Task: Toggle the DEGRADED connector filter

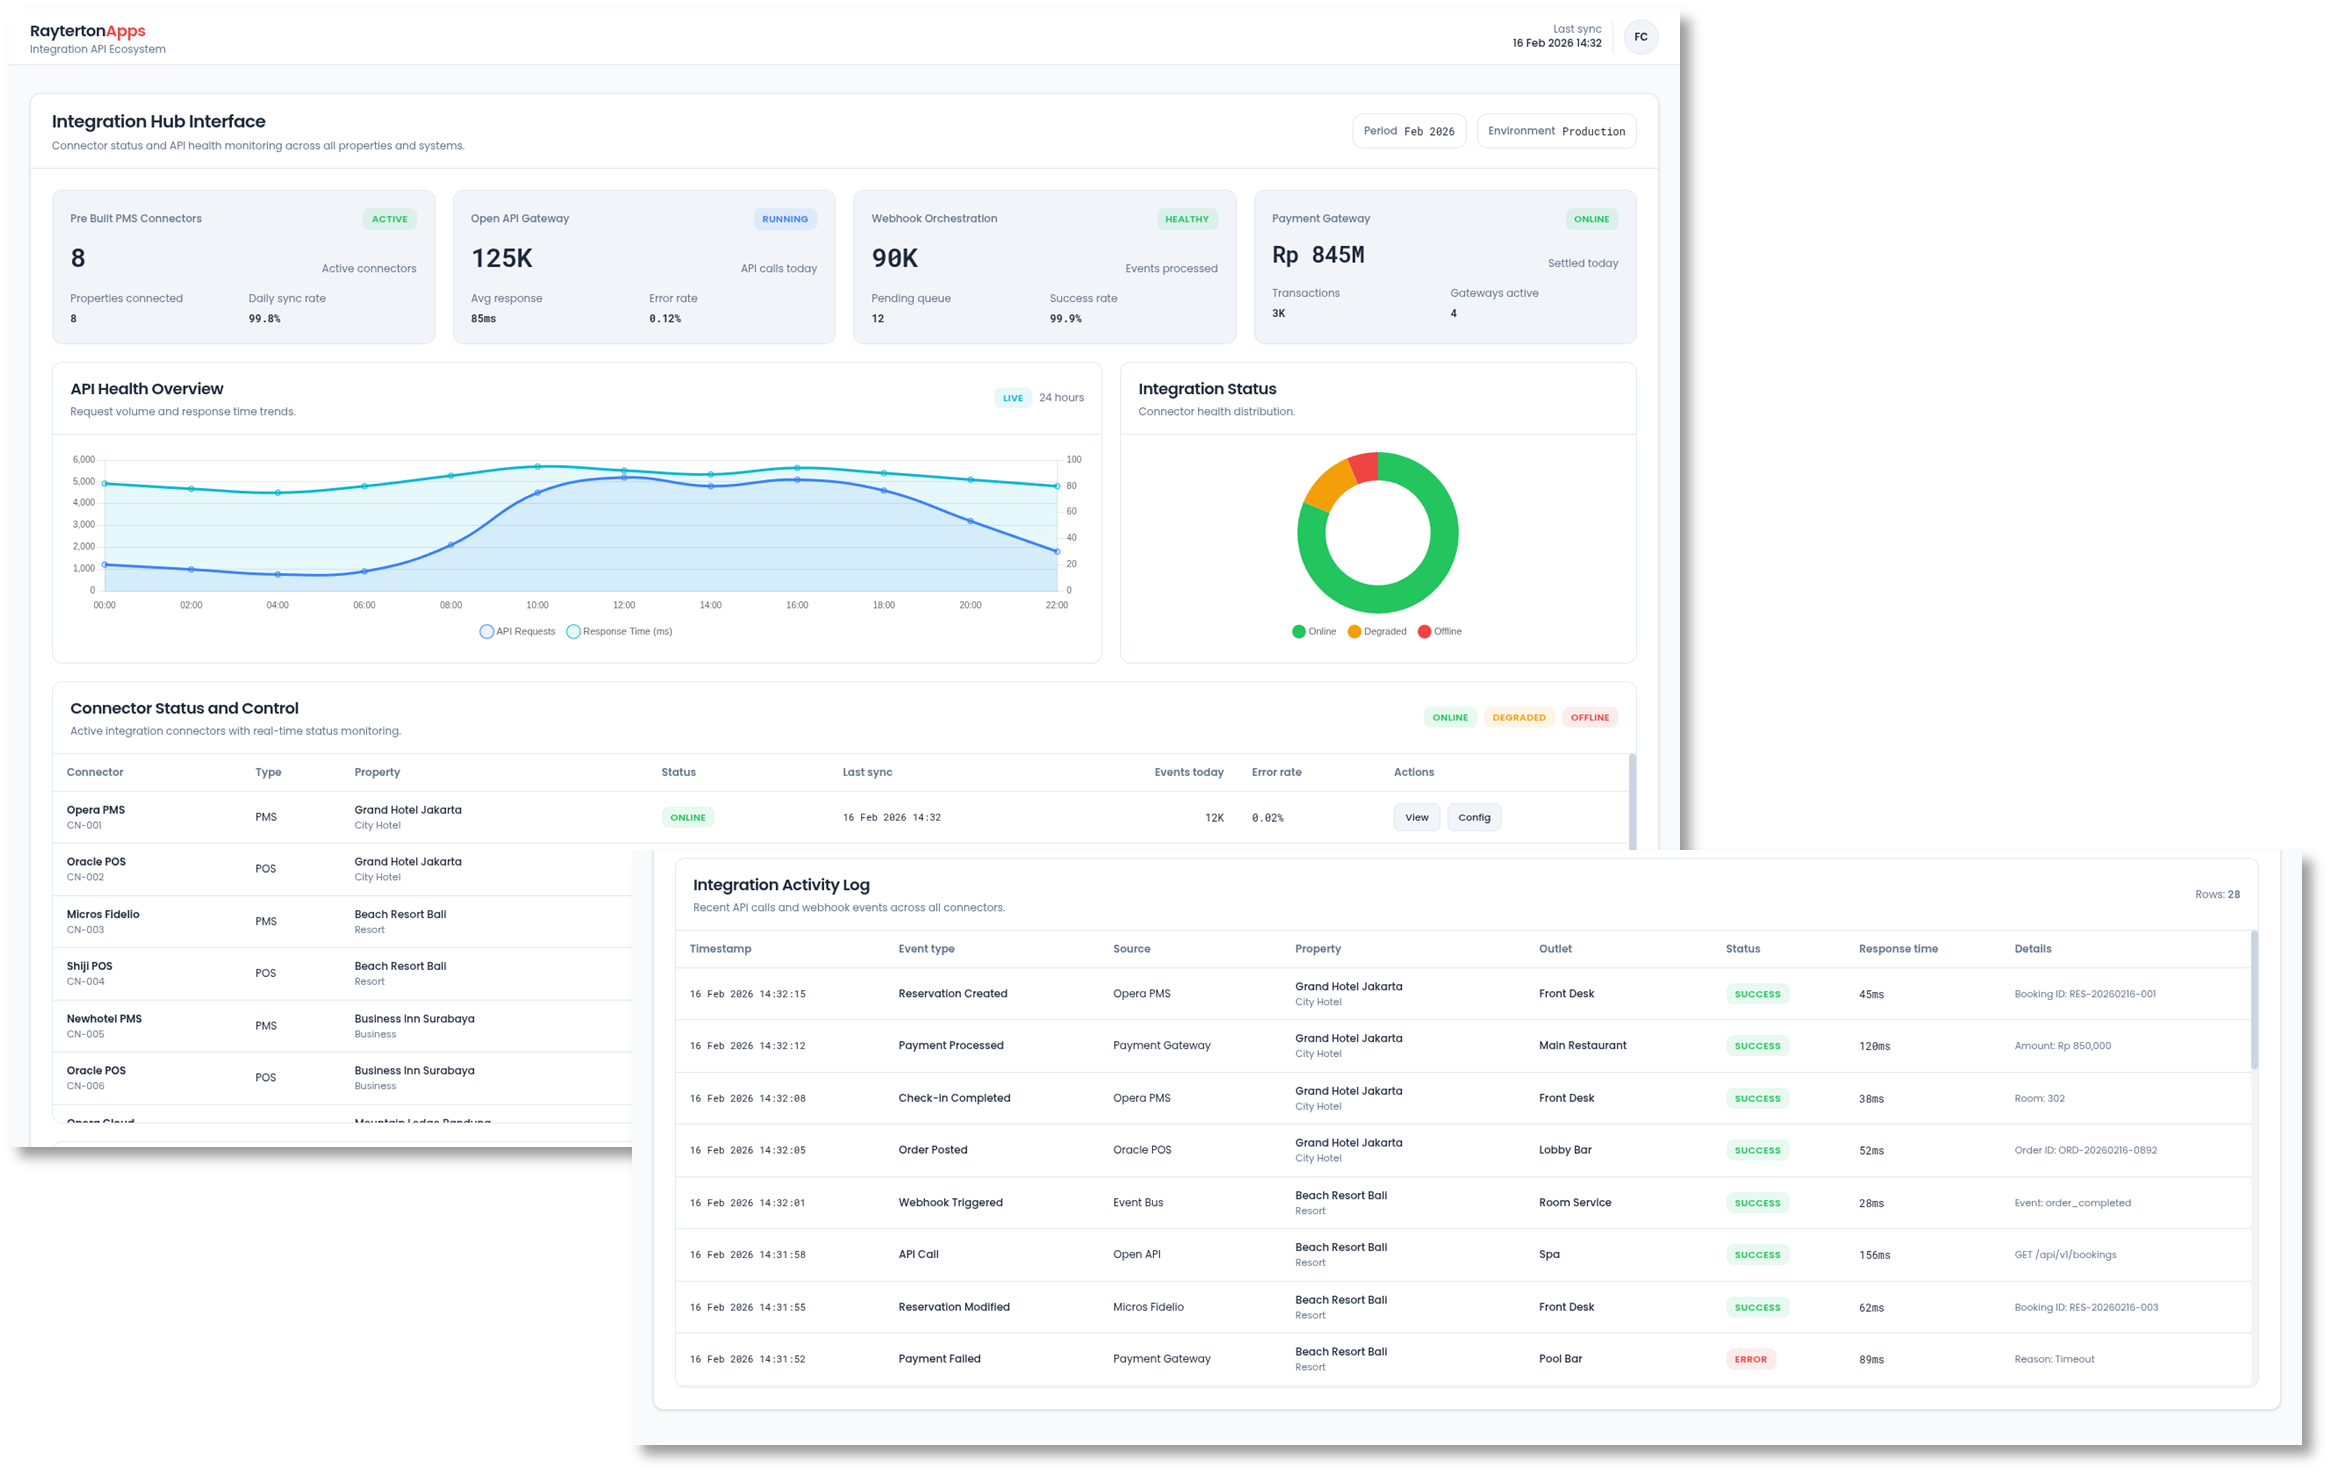Action: click(1519, 717)
